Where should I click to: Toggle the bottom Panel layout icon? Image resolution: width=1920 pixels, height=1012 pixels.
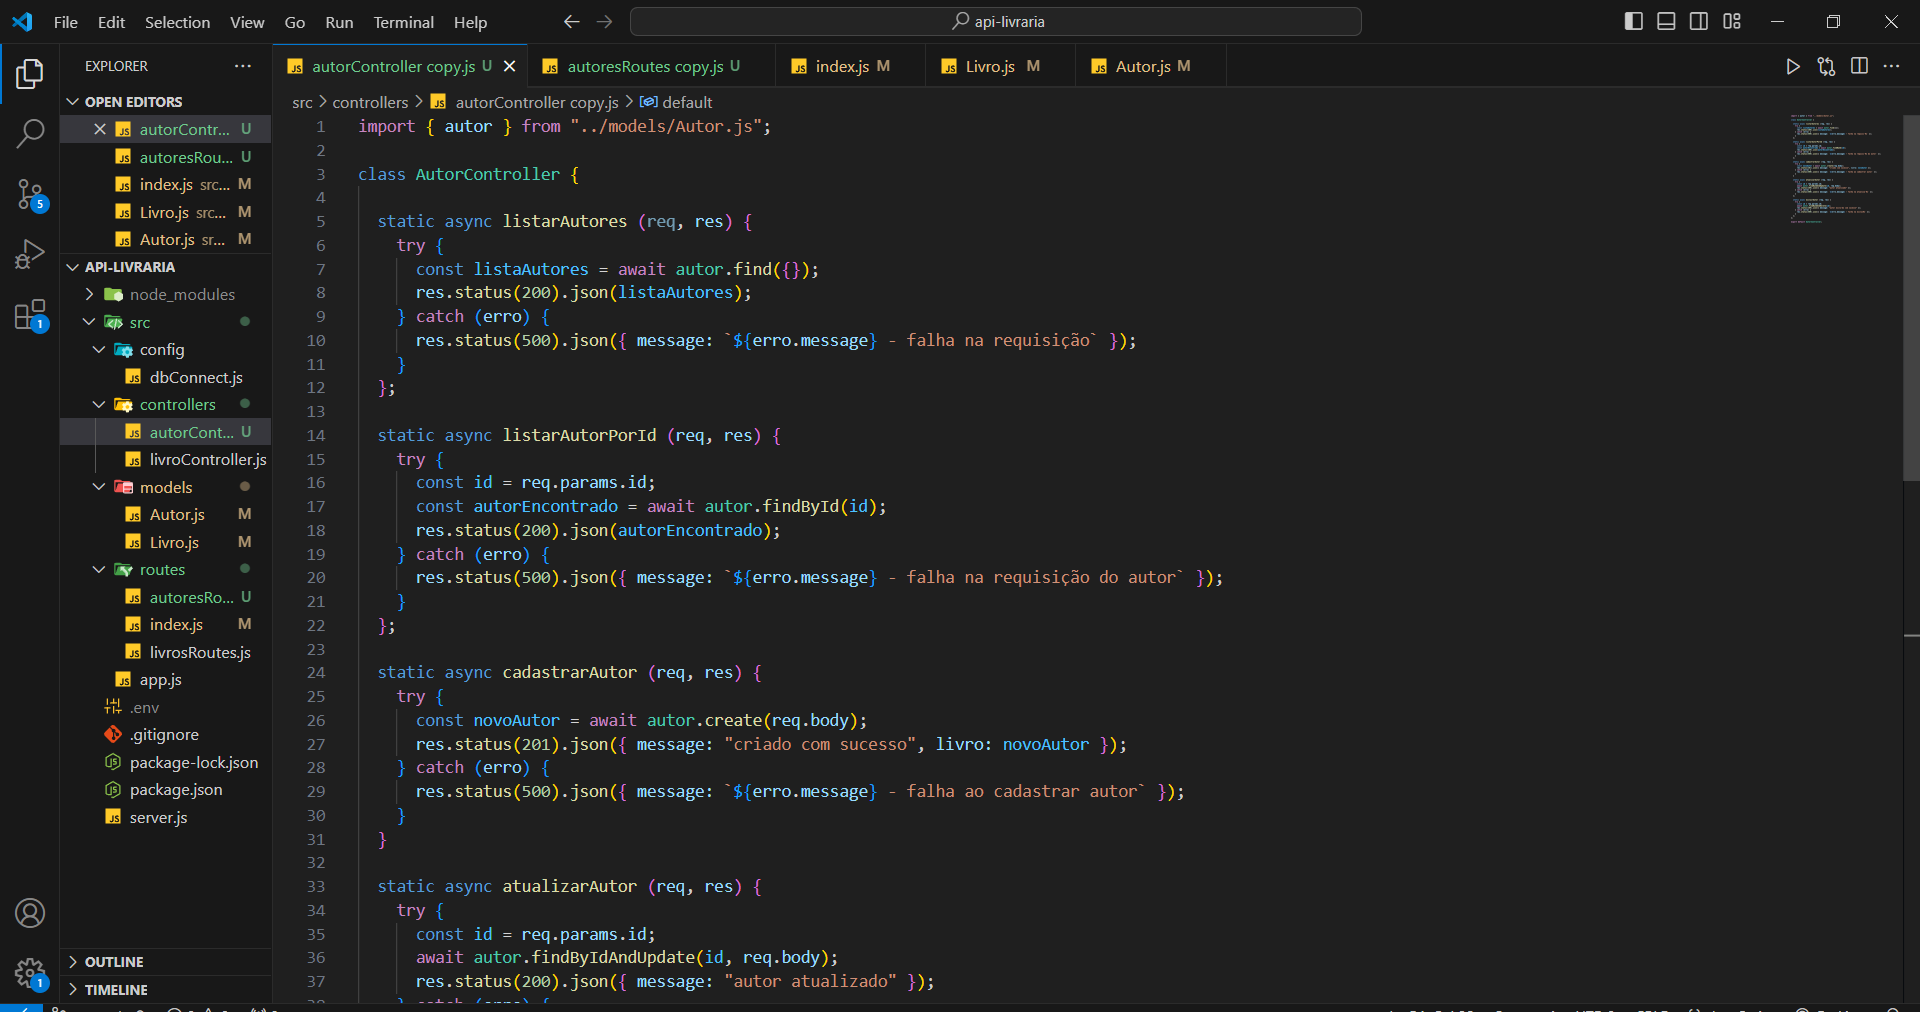[x=1666, y=21]
